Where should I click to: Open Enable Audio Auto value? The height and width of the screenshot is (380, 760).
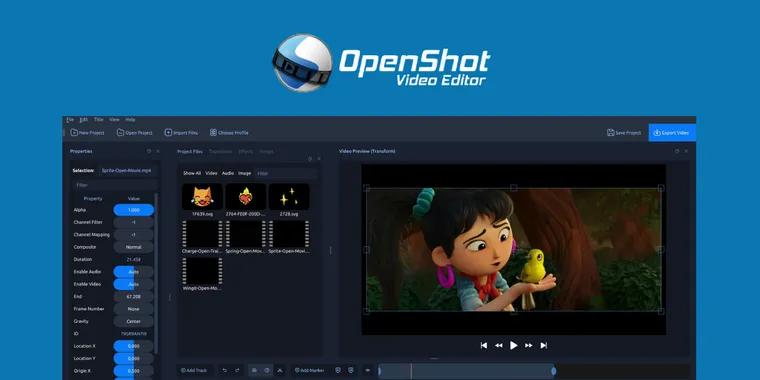134,272
